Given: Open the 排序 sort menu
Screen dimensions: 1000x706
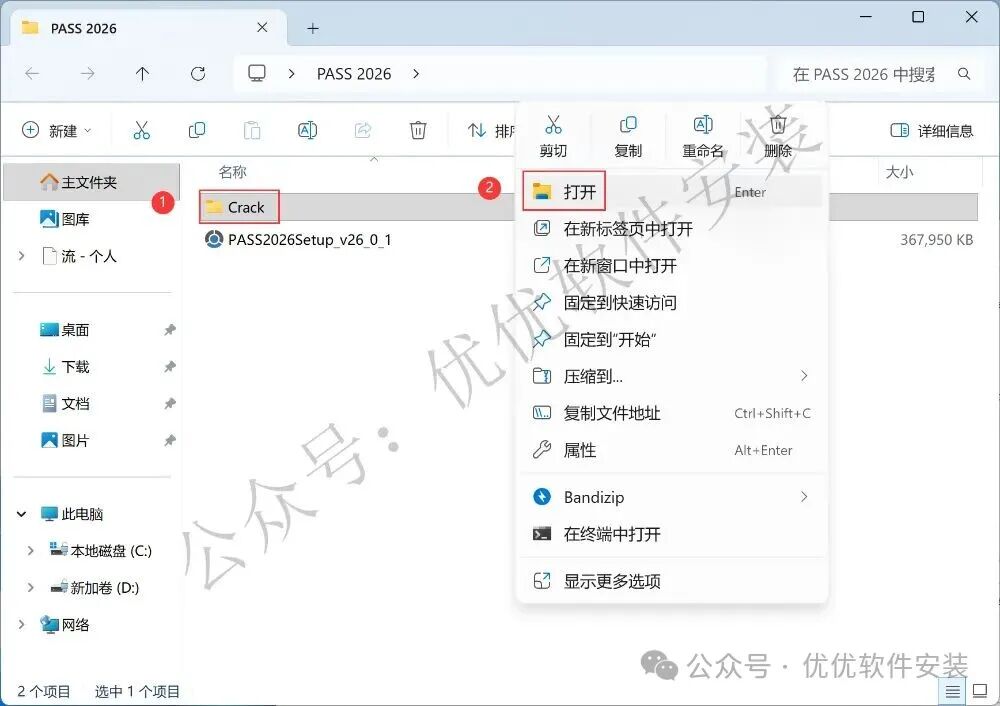Looking at the screenshot, I should click(490, 130).
